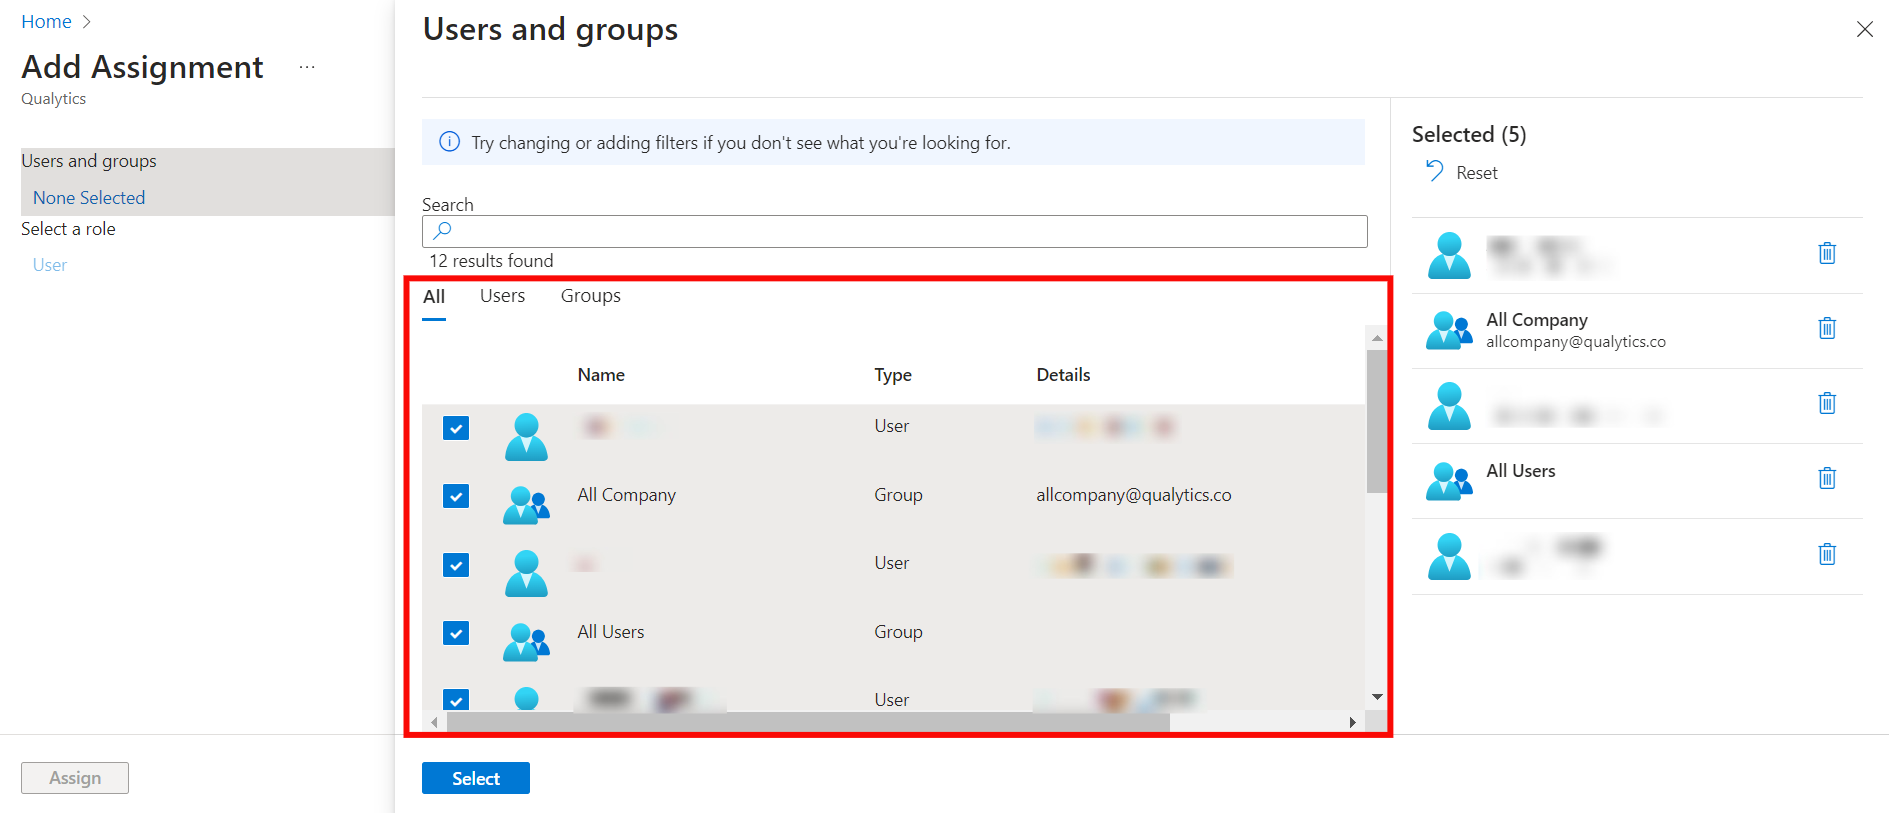Click the Group type cell for All Users
The image size is (1889, 813).
pyautogui.click(x=898, y=632)
